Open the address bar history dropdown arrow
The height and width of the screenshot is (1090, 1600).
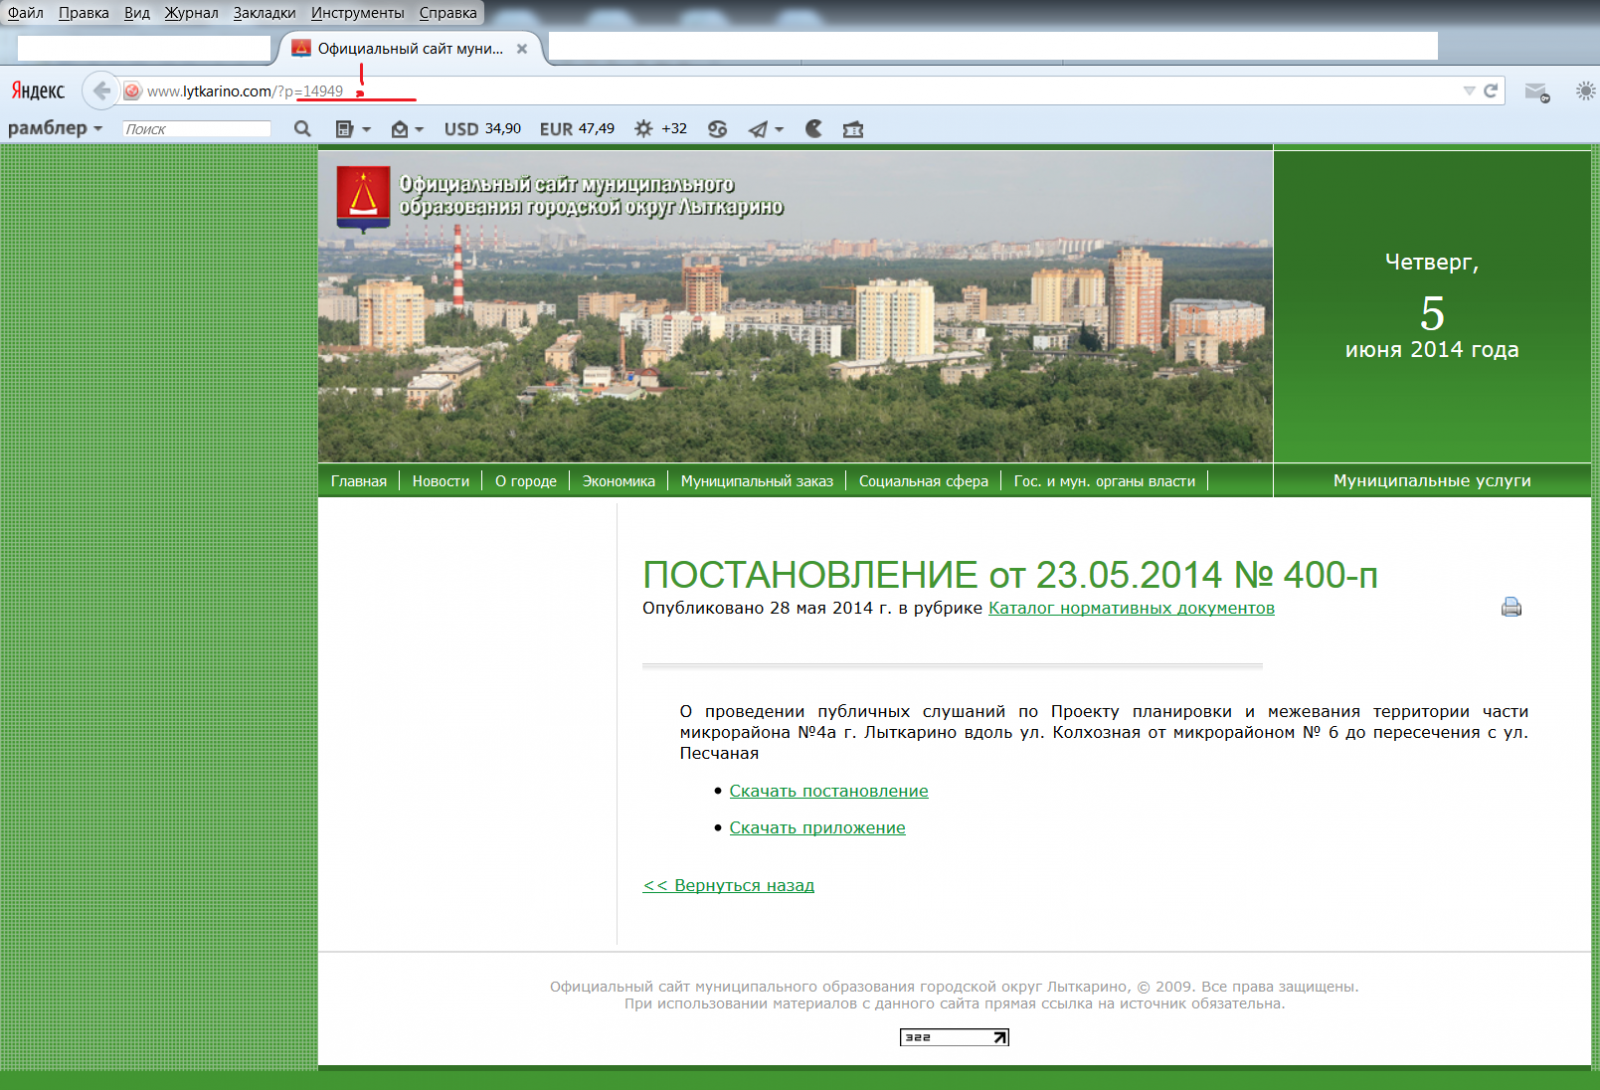[x=1469, y=91]
